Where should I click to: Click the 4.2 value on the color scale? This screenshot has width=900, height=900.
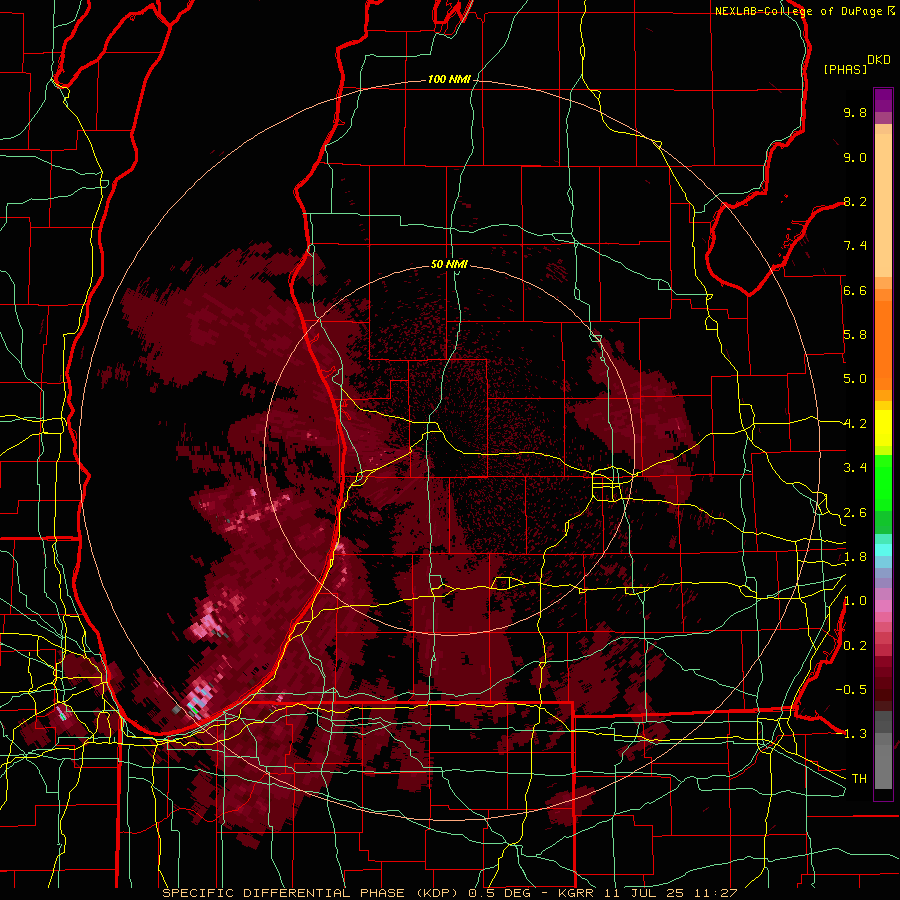[855, 424]
